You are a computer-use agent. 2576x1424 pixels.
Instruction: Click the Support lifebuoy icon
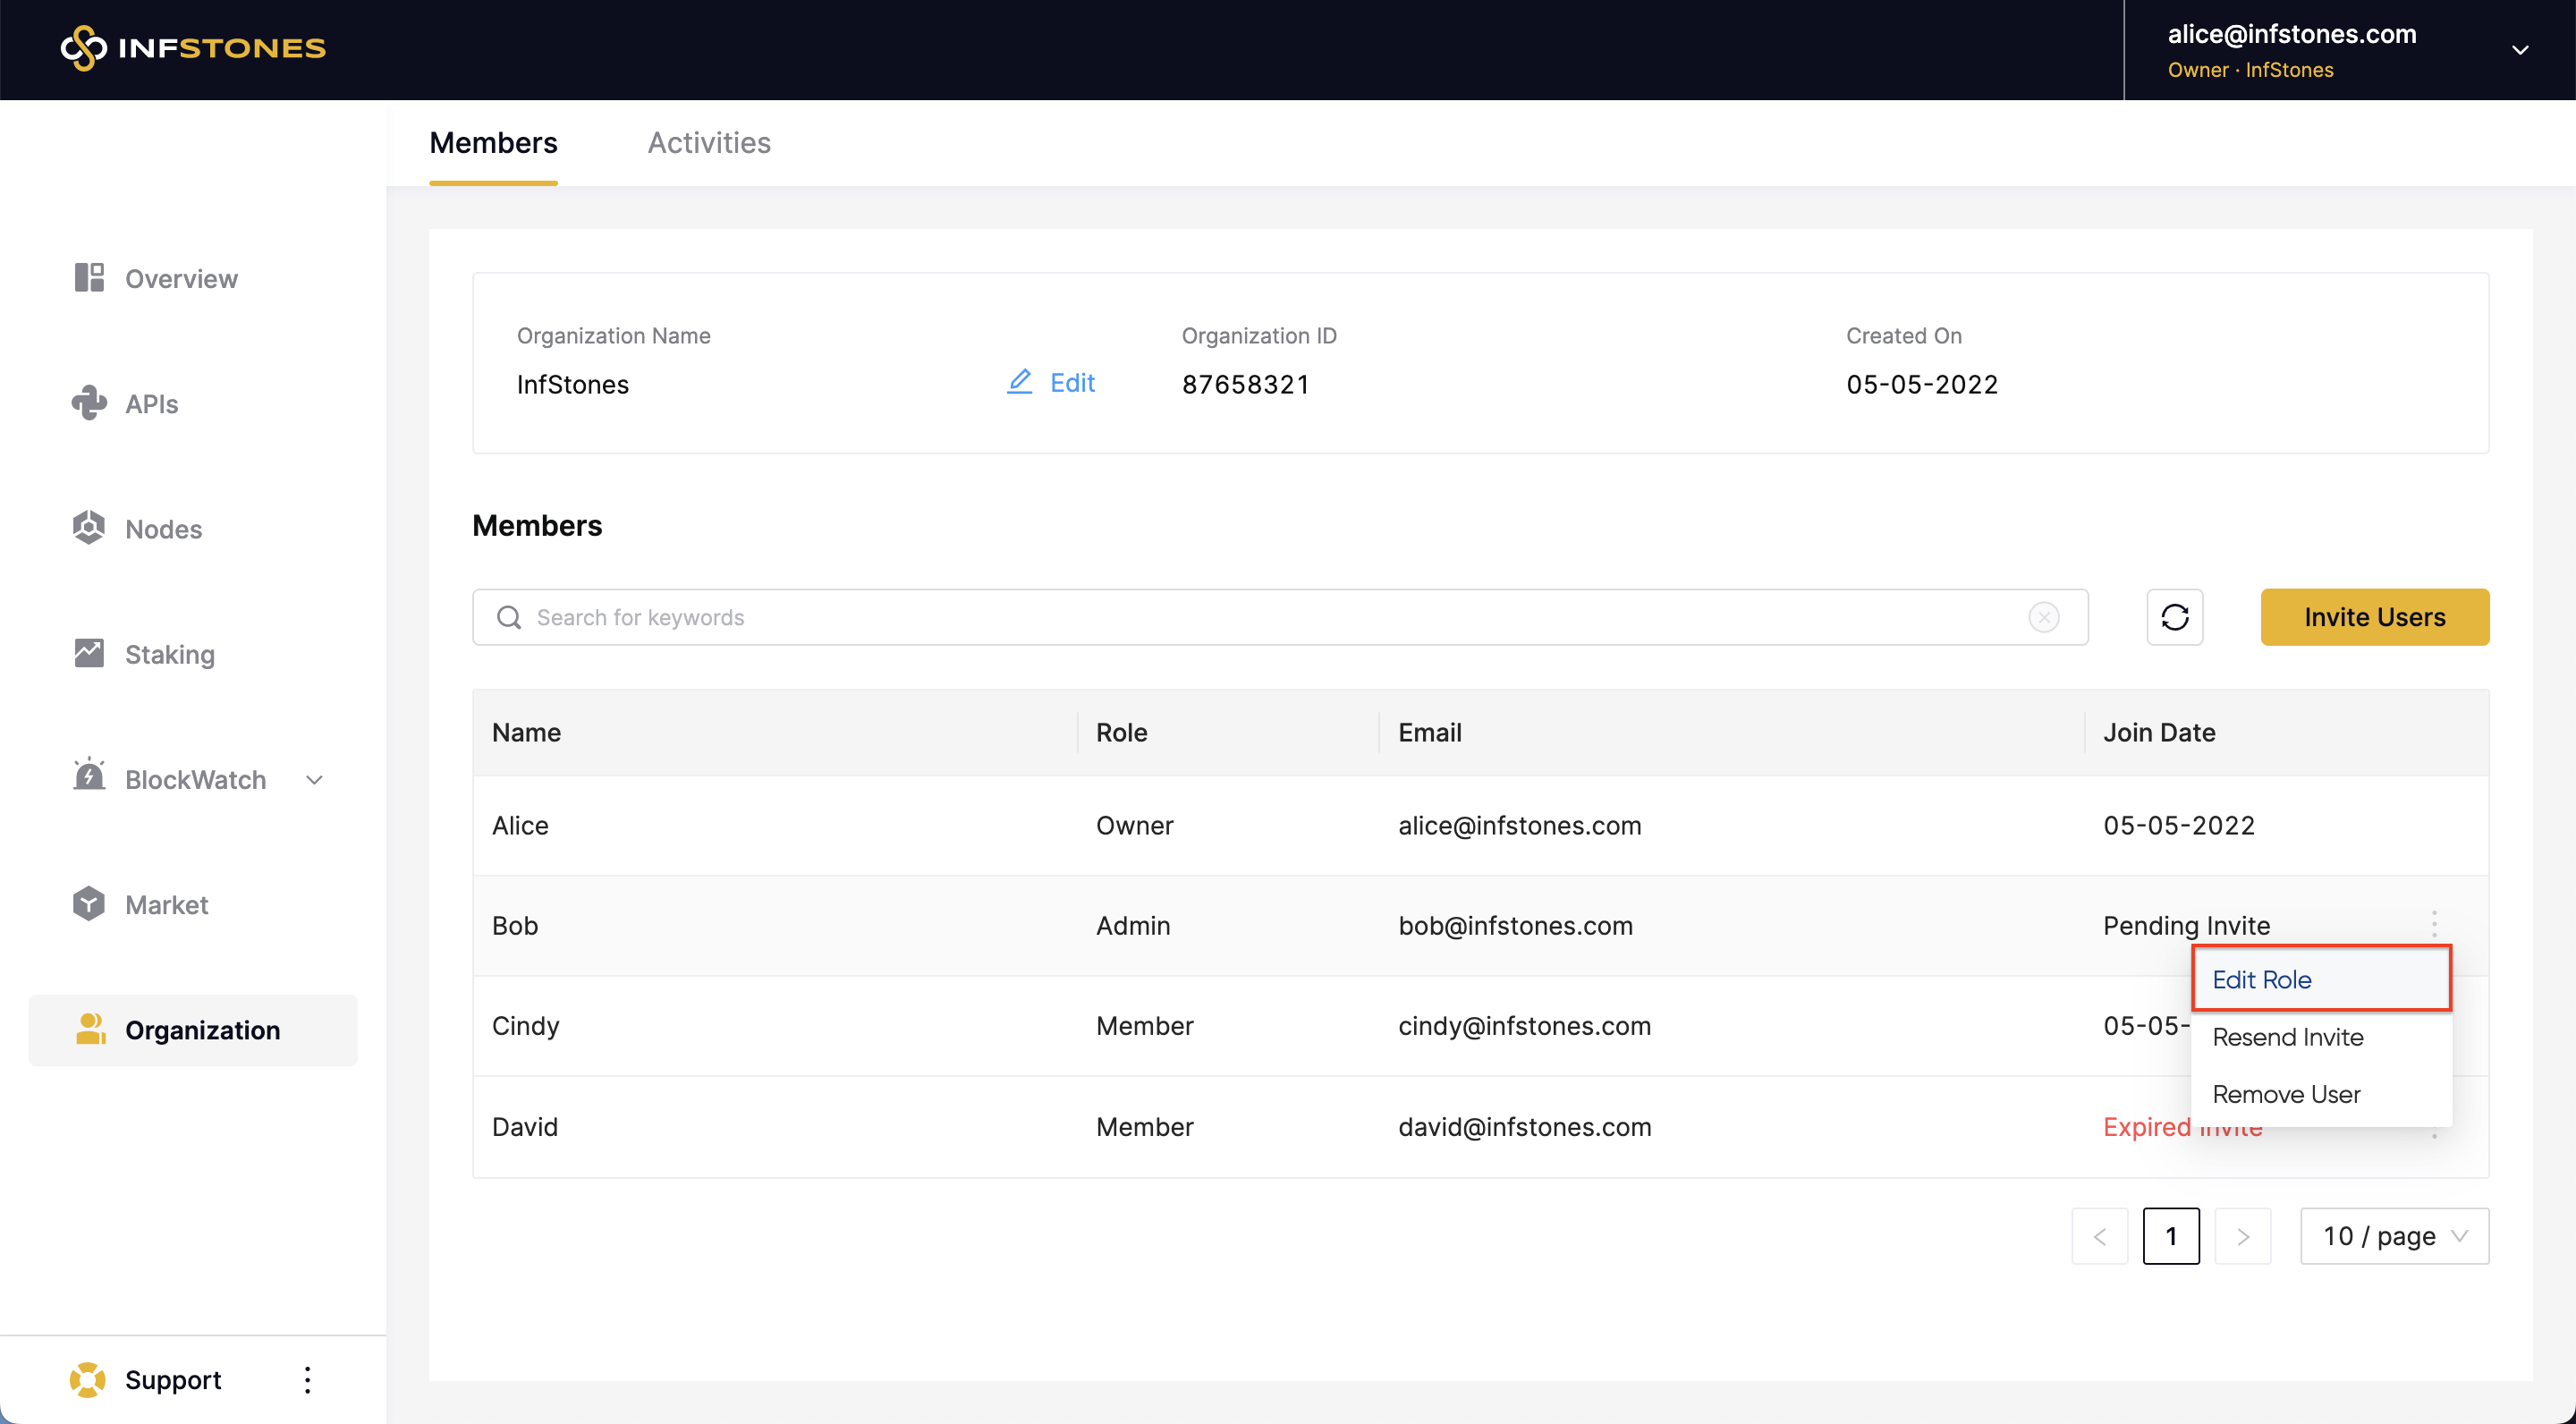point(88,1379)
